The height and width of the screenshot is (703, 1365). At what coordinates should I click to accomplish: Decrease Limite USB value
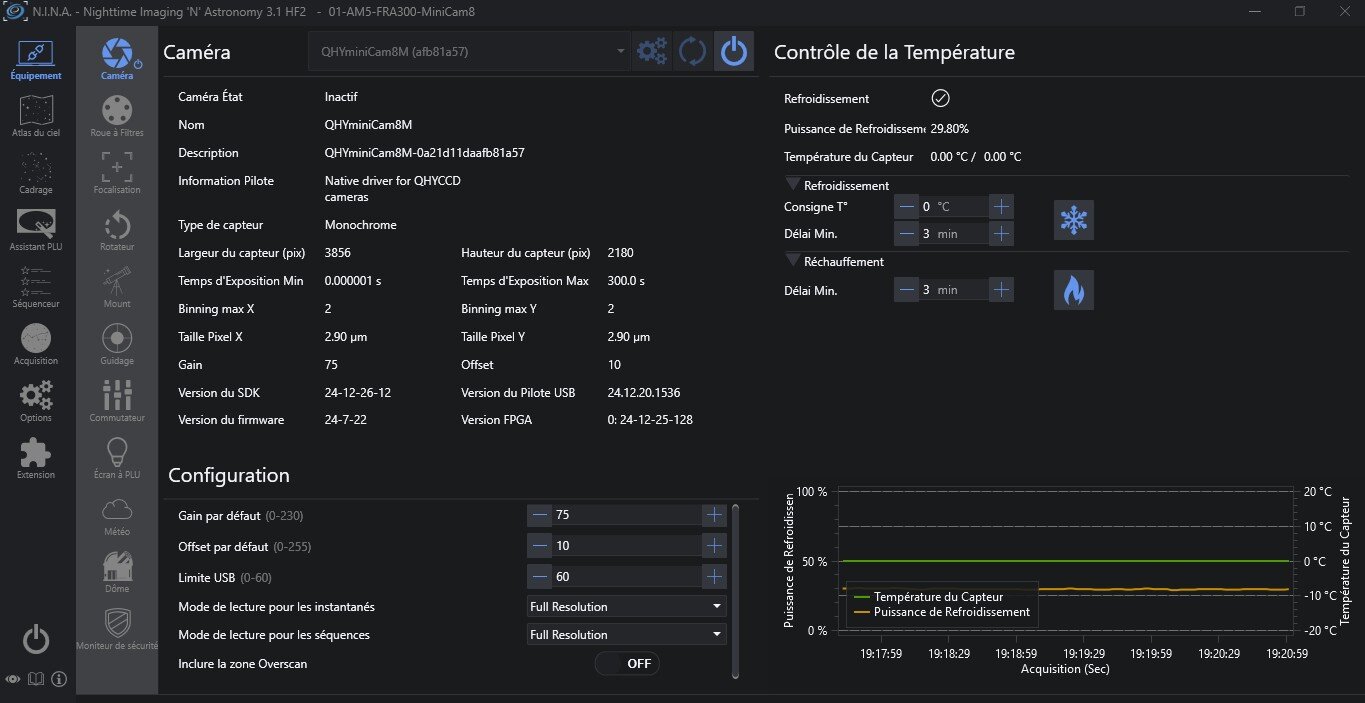tap(540, 576)
